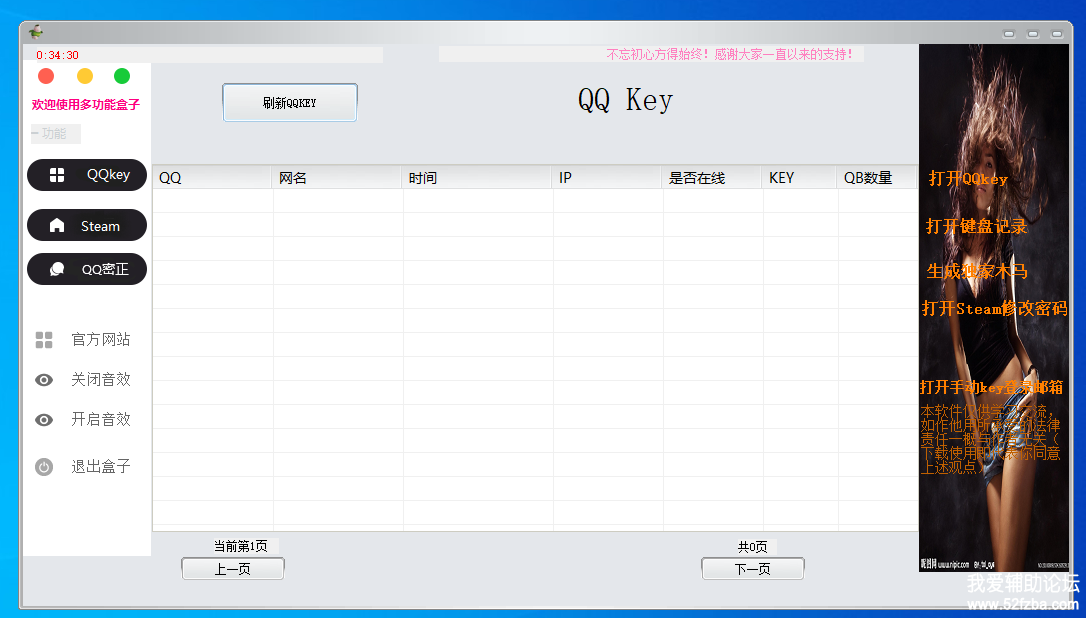
Task: Click the 官方网站 grid icon
Action: tap(44, 339)
